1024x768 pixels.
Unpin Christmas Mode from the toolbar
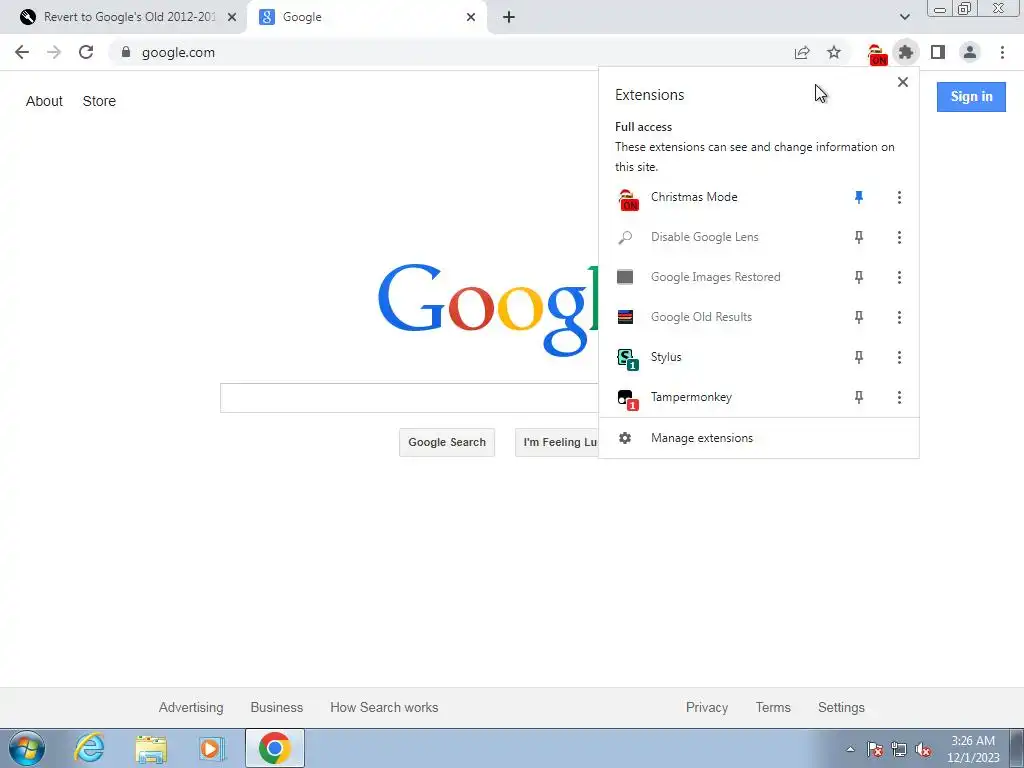(x=859, y=197)
